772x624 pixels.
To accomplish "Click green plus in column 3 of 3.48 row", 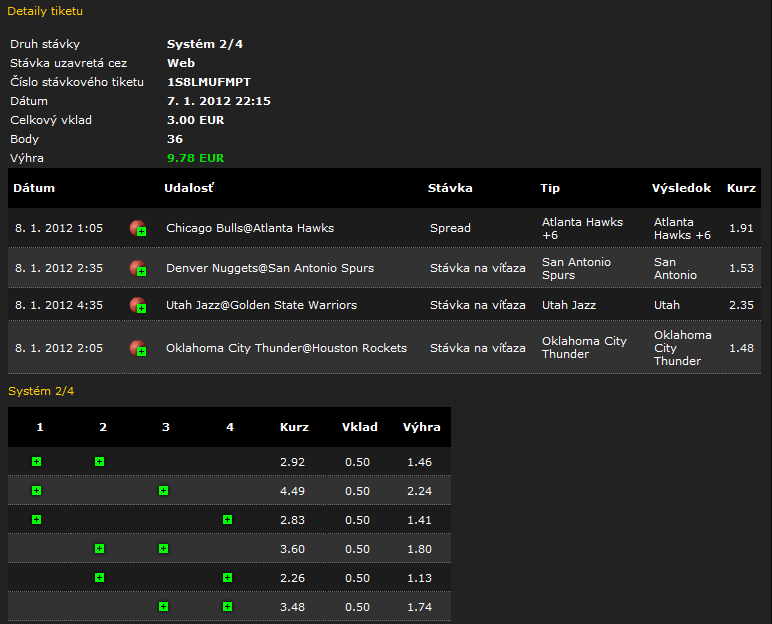I will coord(163,606).
